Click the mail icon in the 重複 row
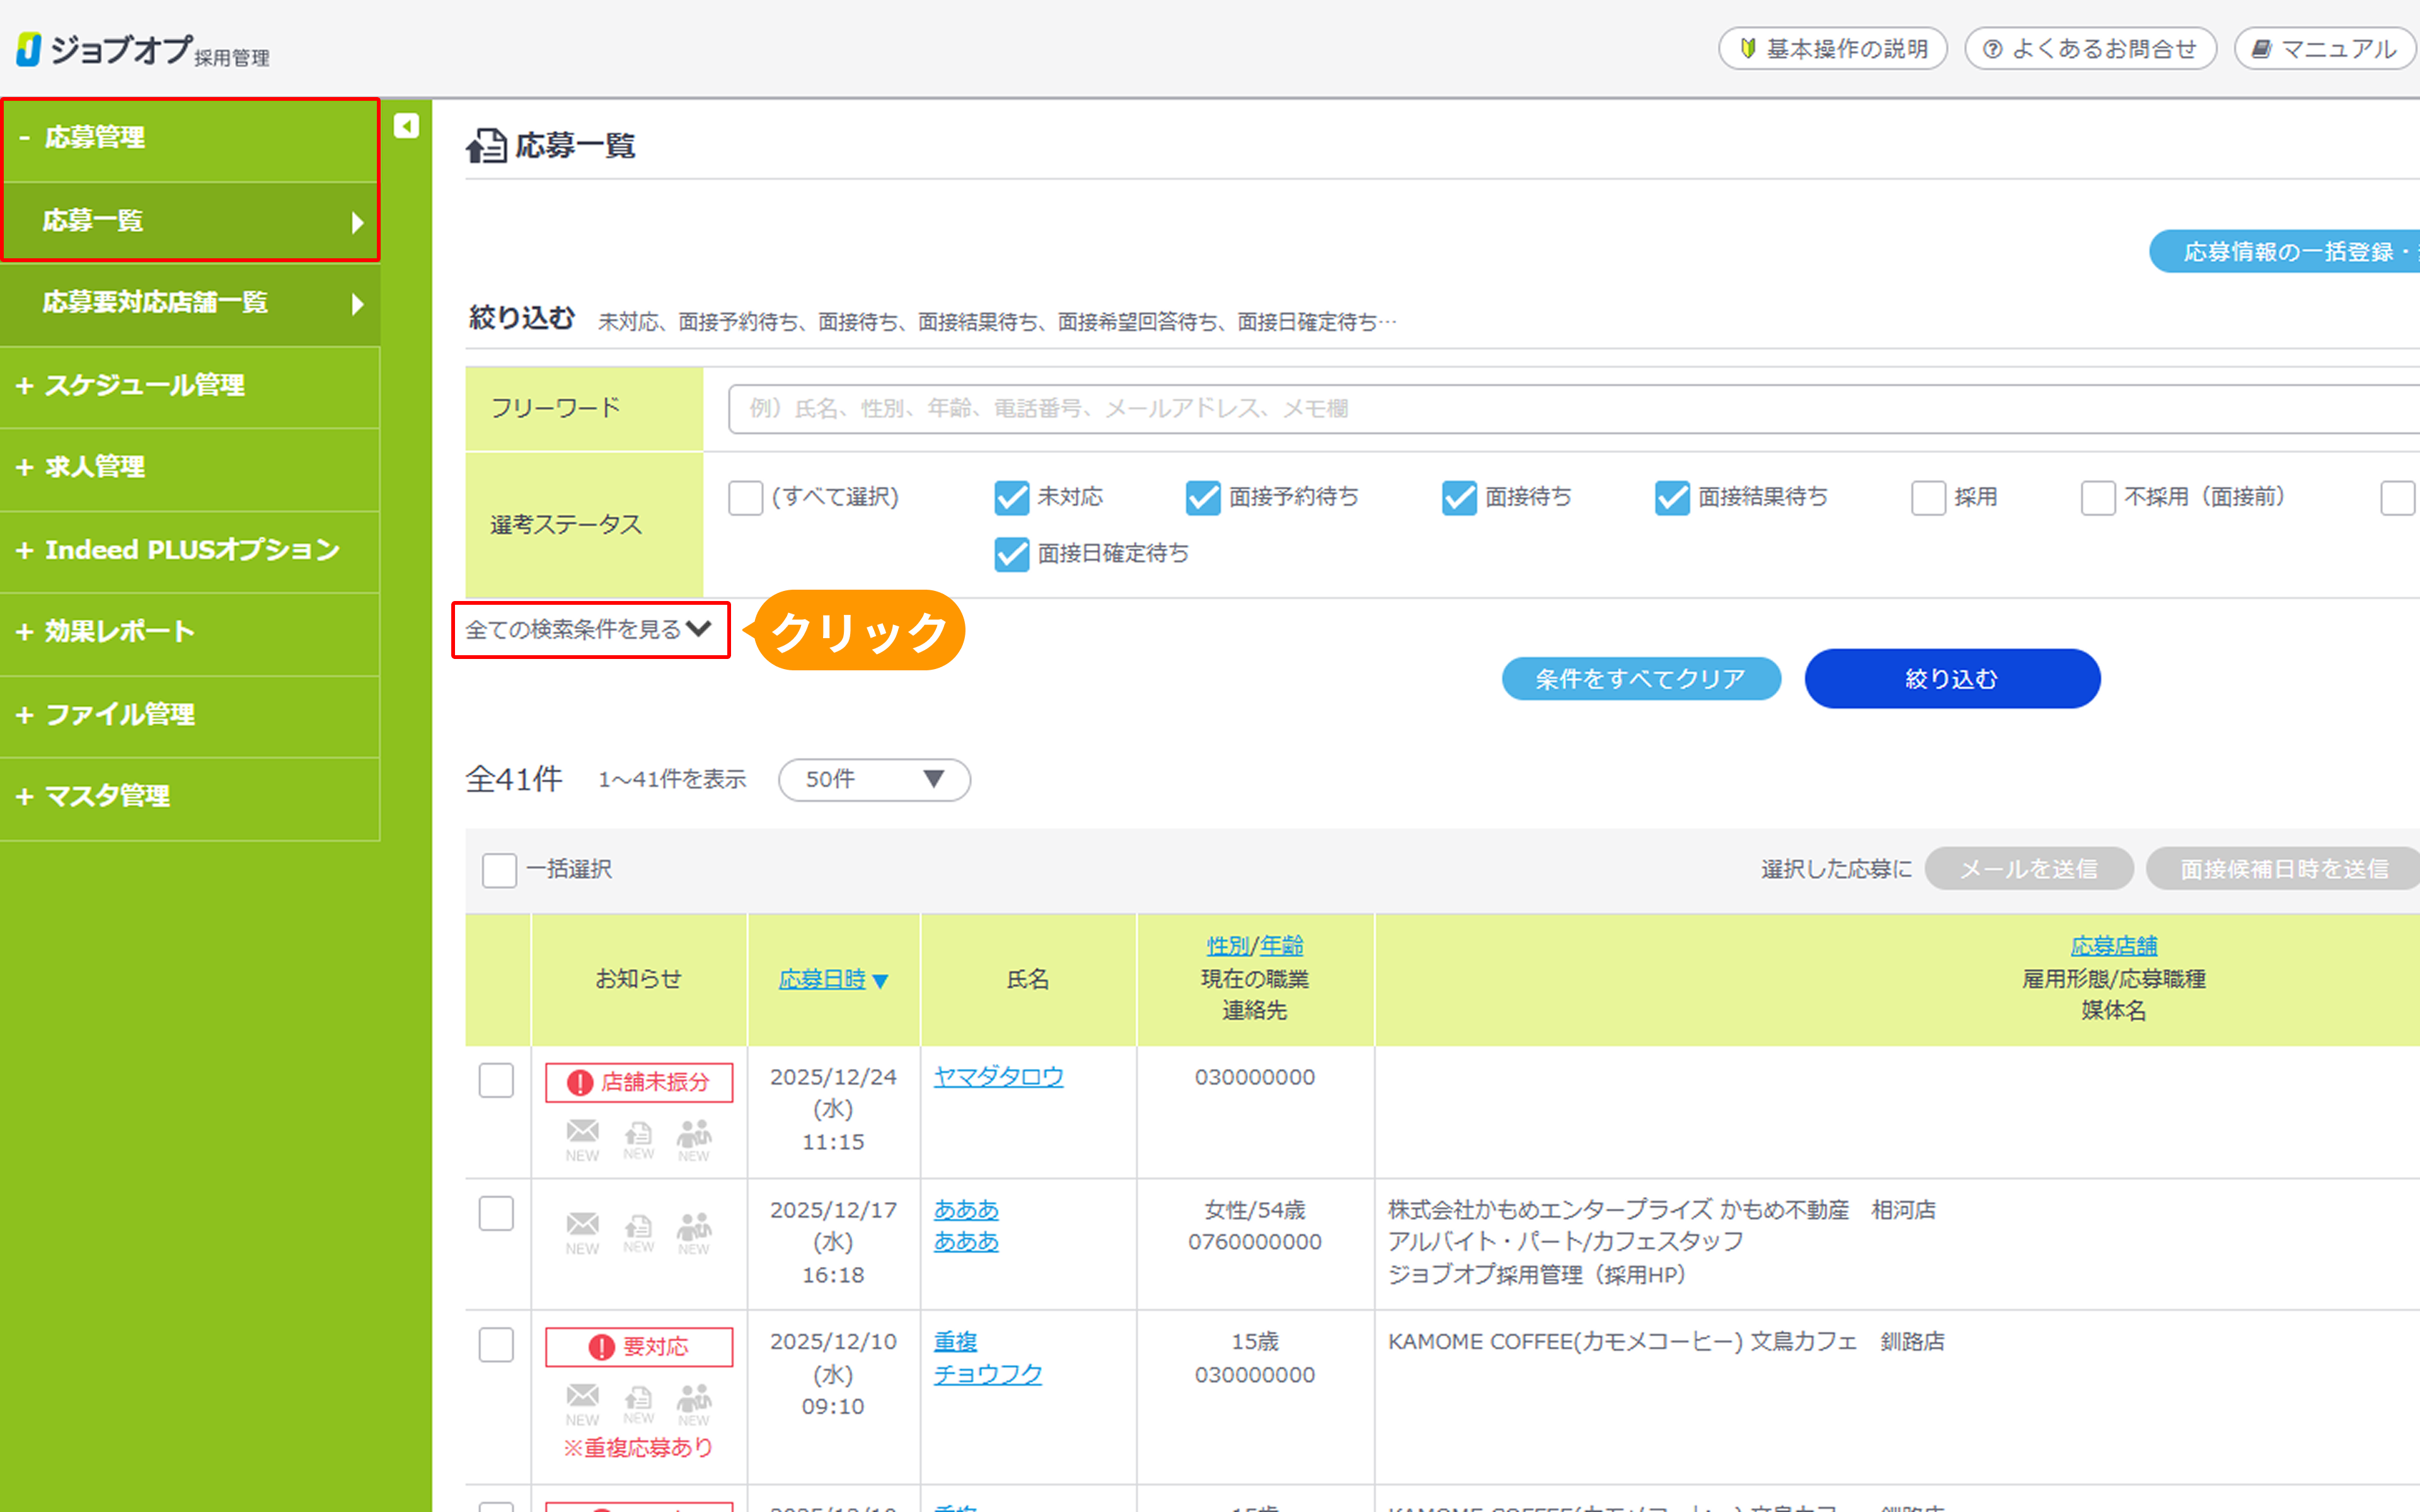Viewport: 2420px width, 1512px height. (x=582, y=1396)
